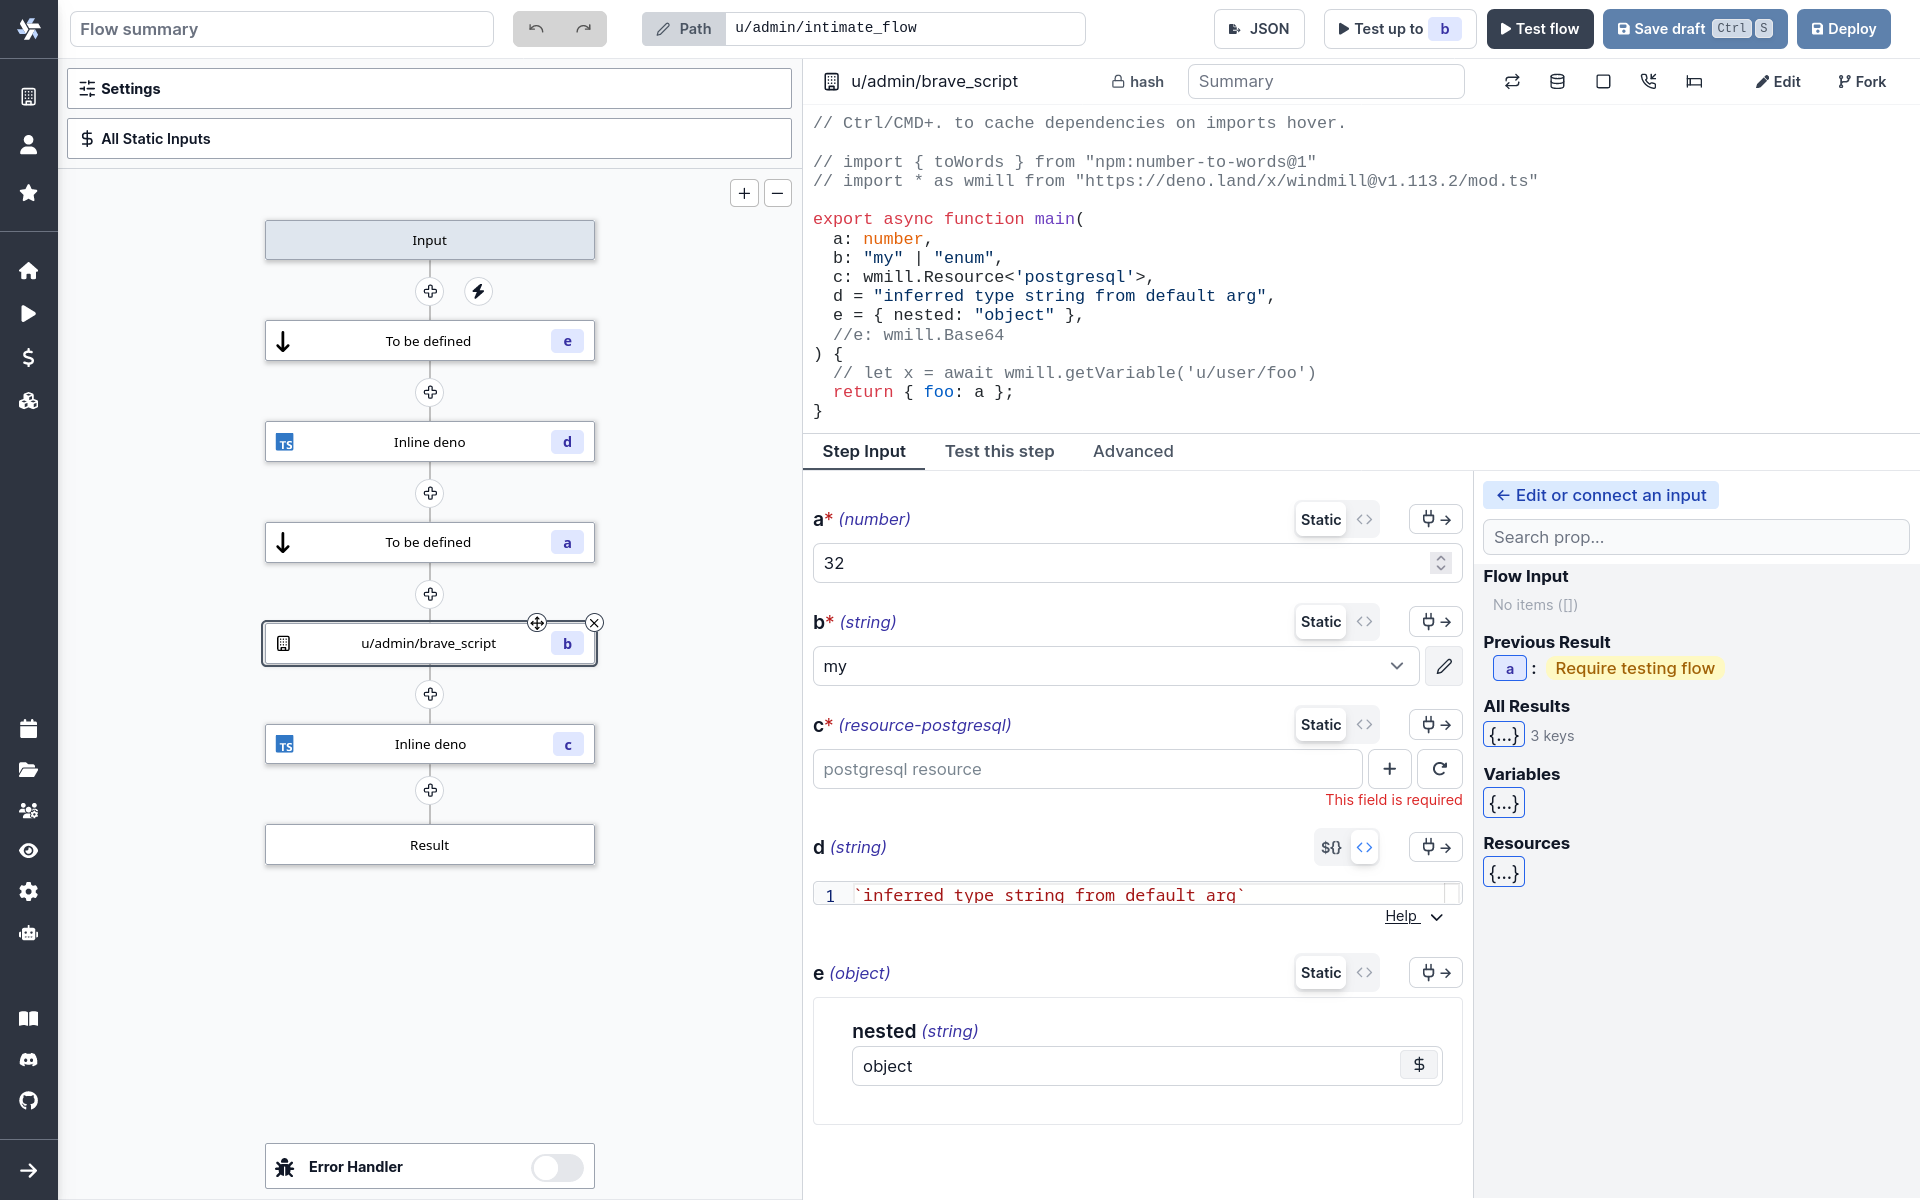1920x1200 pixels.
Task: Open the step cache settings icon
Action: tap(1557, 81)
